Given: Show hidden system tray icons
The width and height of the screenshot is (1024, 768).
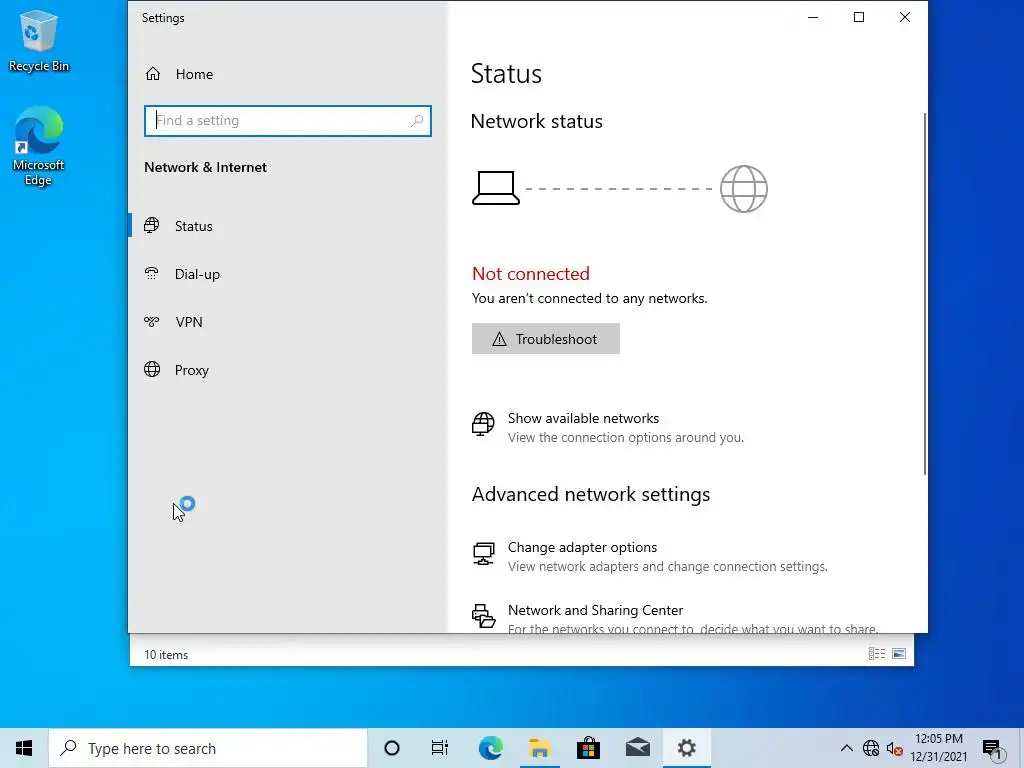Looking at the screenshot, I should click(846, 748).
